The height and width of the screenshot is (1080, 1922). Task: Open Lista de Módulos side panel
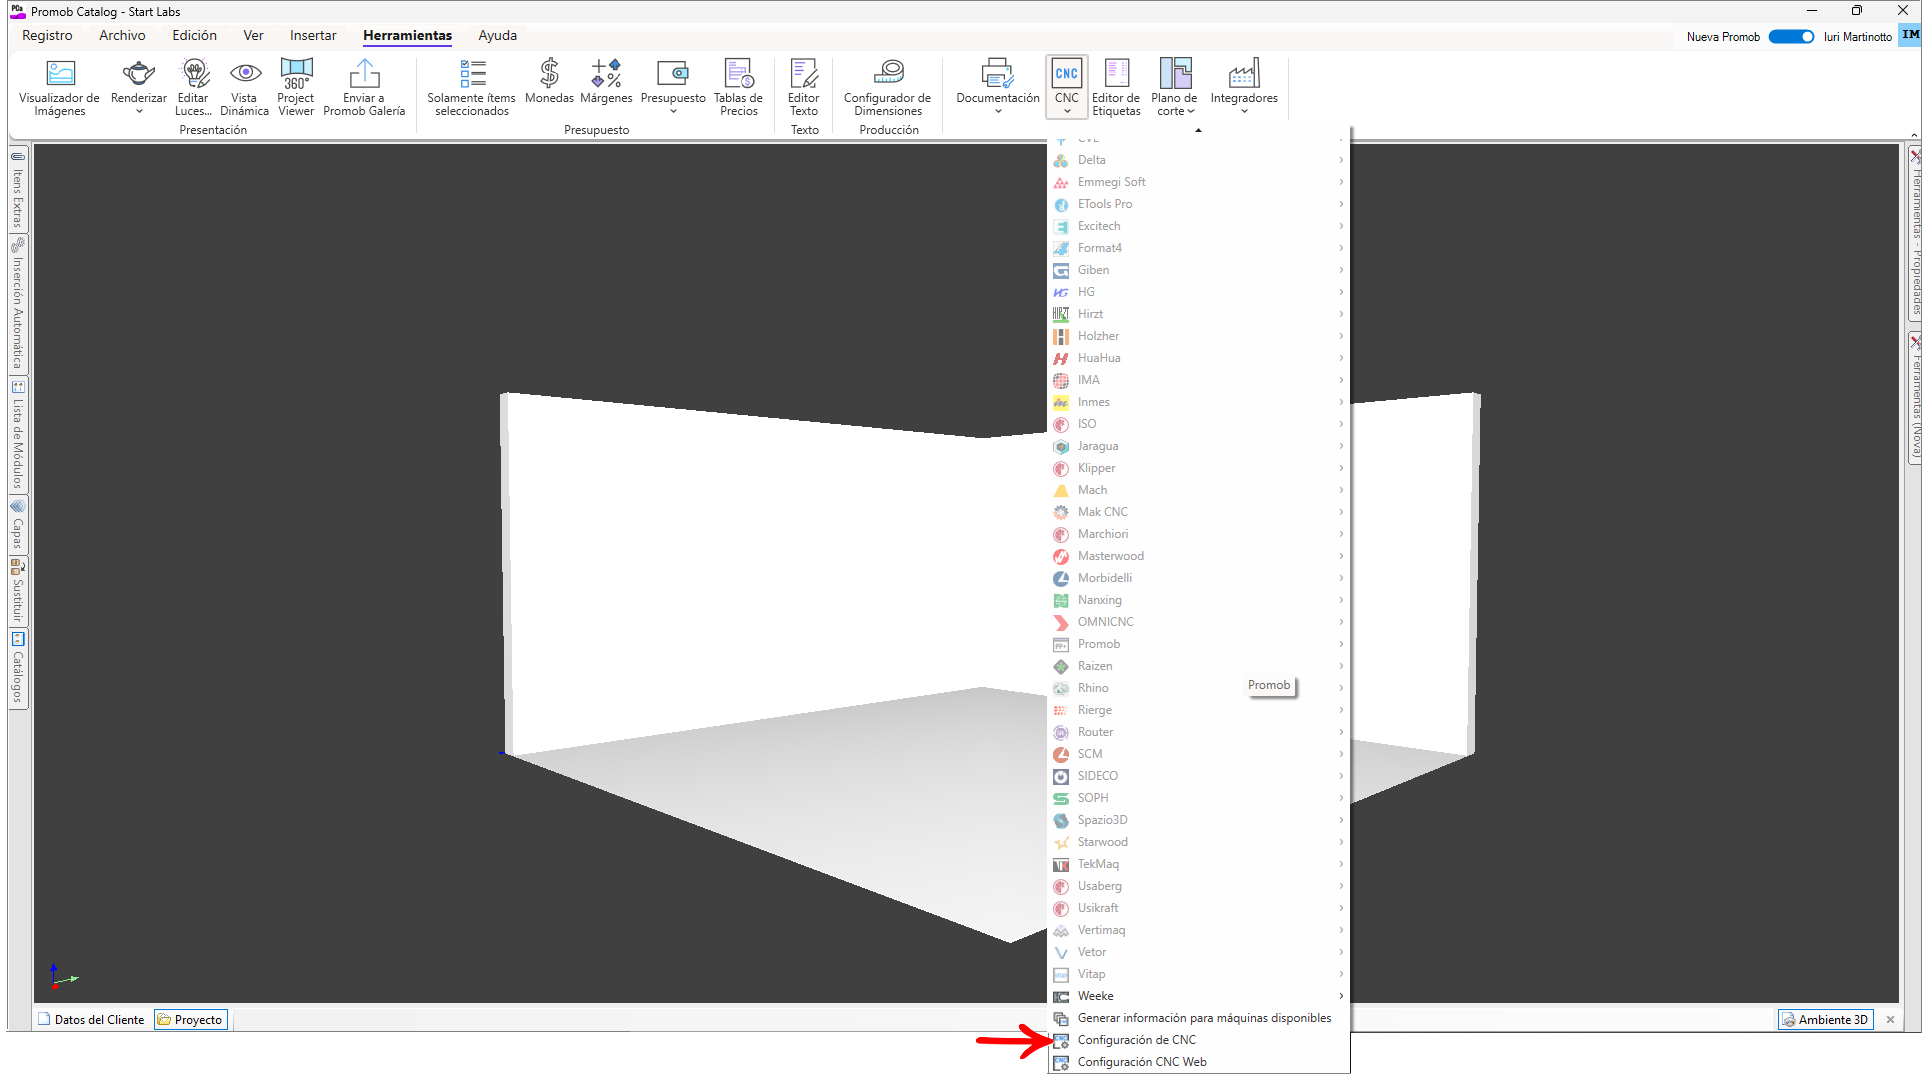17,435
